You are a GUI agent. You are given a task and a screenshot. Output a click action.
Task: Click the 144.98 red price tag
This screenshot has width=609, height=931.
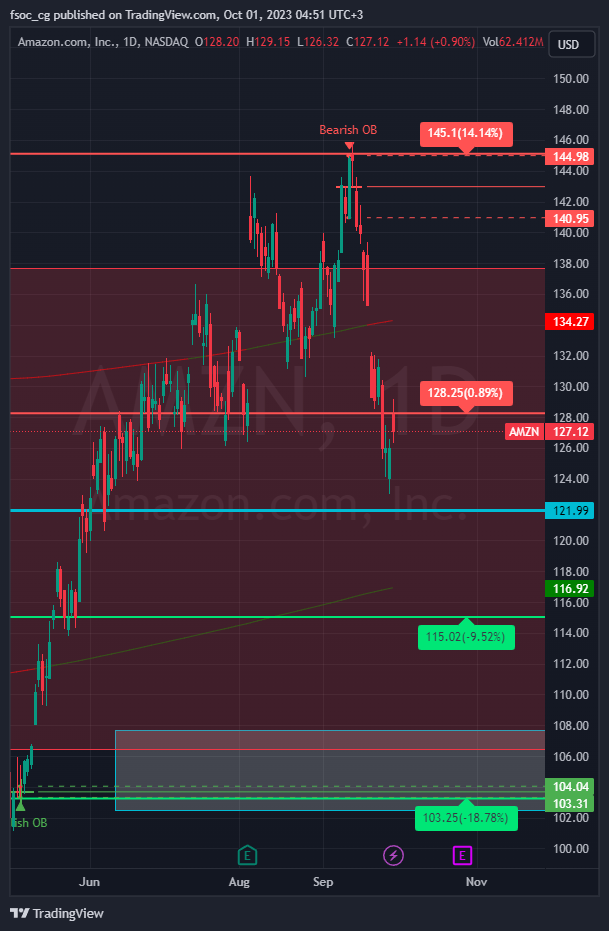pyautogui.click(x=570, y=157)
